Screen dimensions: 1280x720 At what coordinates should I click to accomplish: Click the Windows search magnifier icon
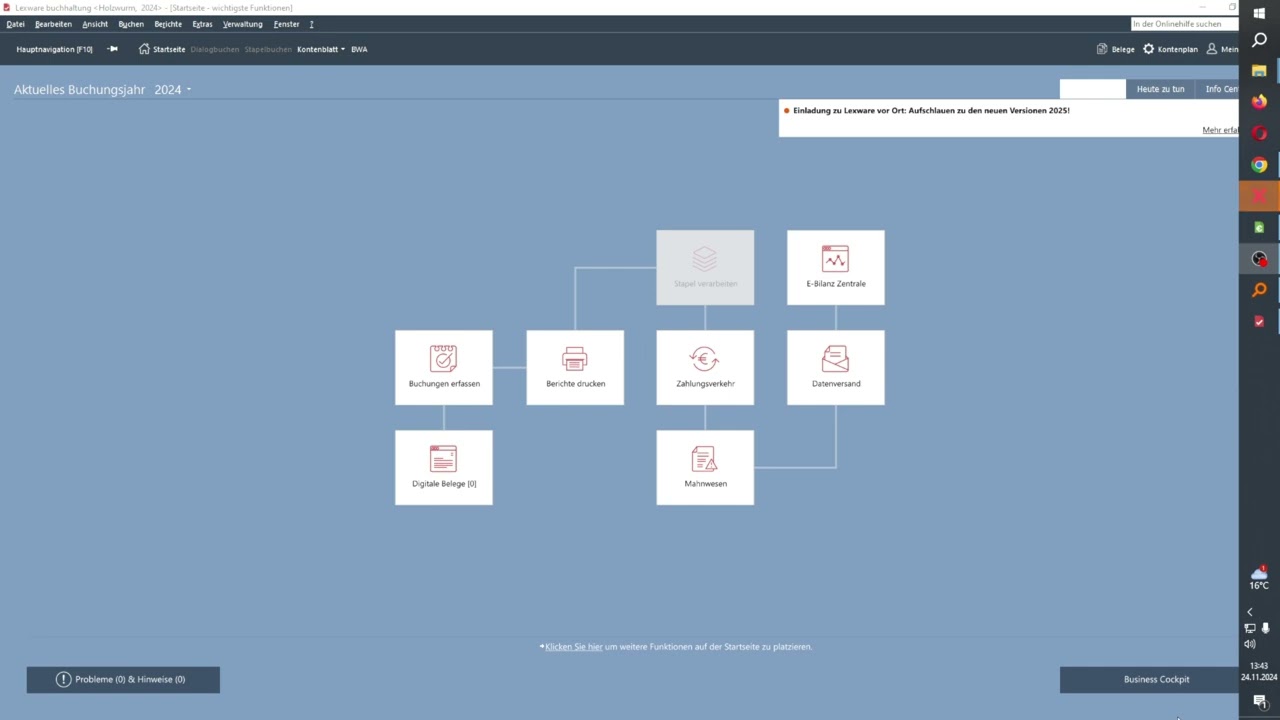tap(1259, 40)
